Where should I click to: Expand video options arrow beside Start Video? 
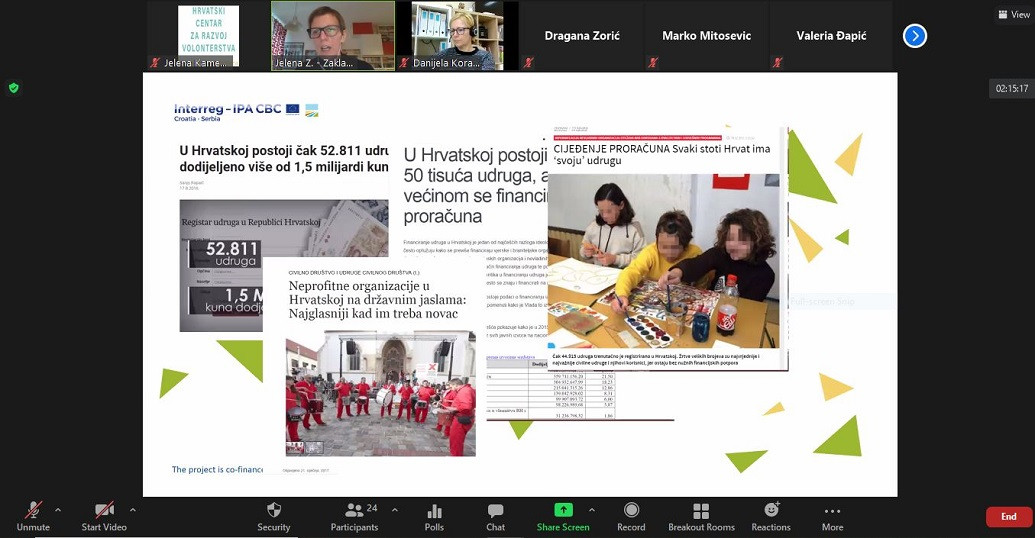tap(132, 510)
